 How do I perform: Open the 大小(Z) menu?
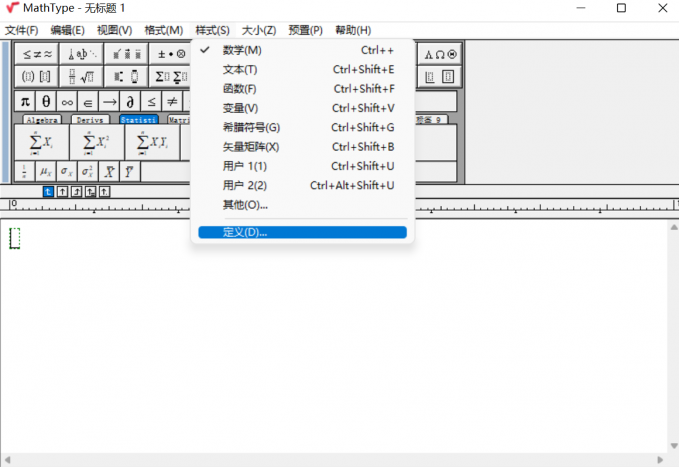pyautogui.click(x=259, y=30)
